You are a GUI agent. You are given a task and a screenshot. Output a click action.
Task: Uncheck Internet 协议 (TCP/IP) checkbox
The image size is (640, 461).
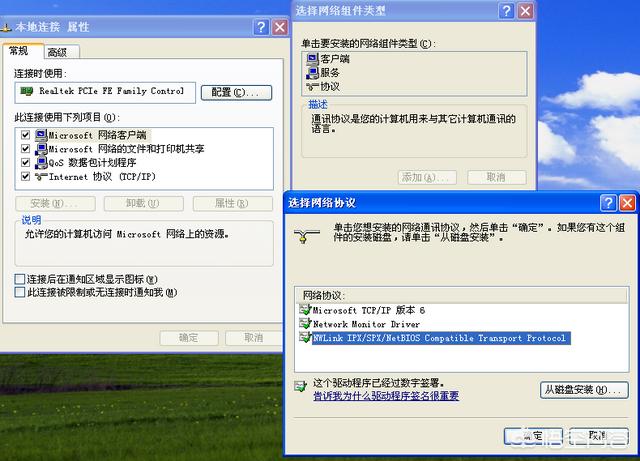coord(25,176)
